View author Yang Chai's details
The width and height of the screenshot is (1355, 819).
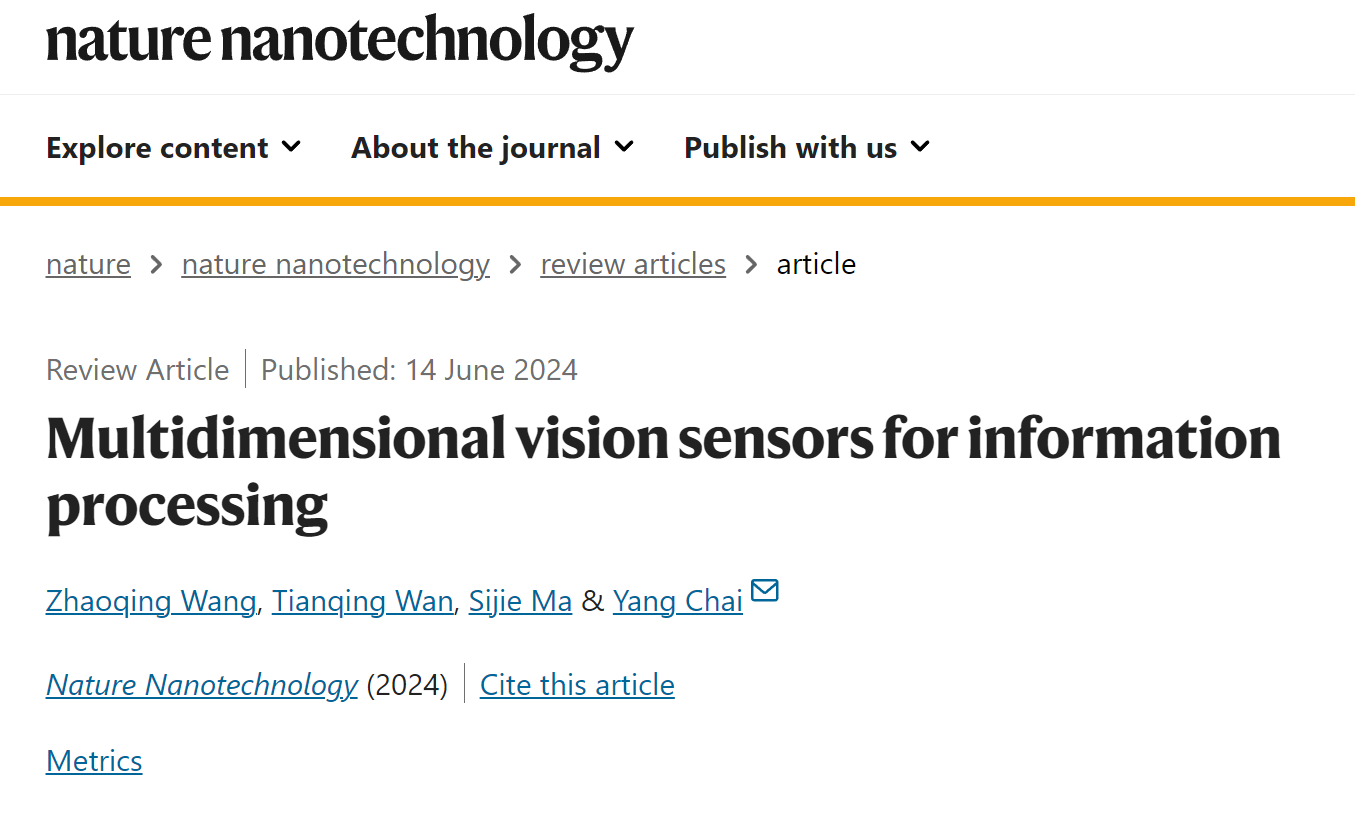tap(678, 601)
